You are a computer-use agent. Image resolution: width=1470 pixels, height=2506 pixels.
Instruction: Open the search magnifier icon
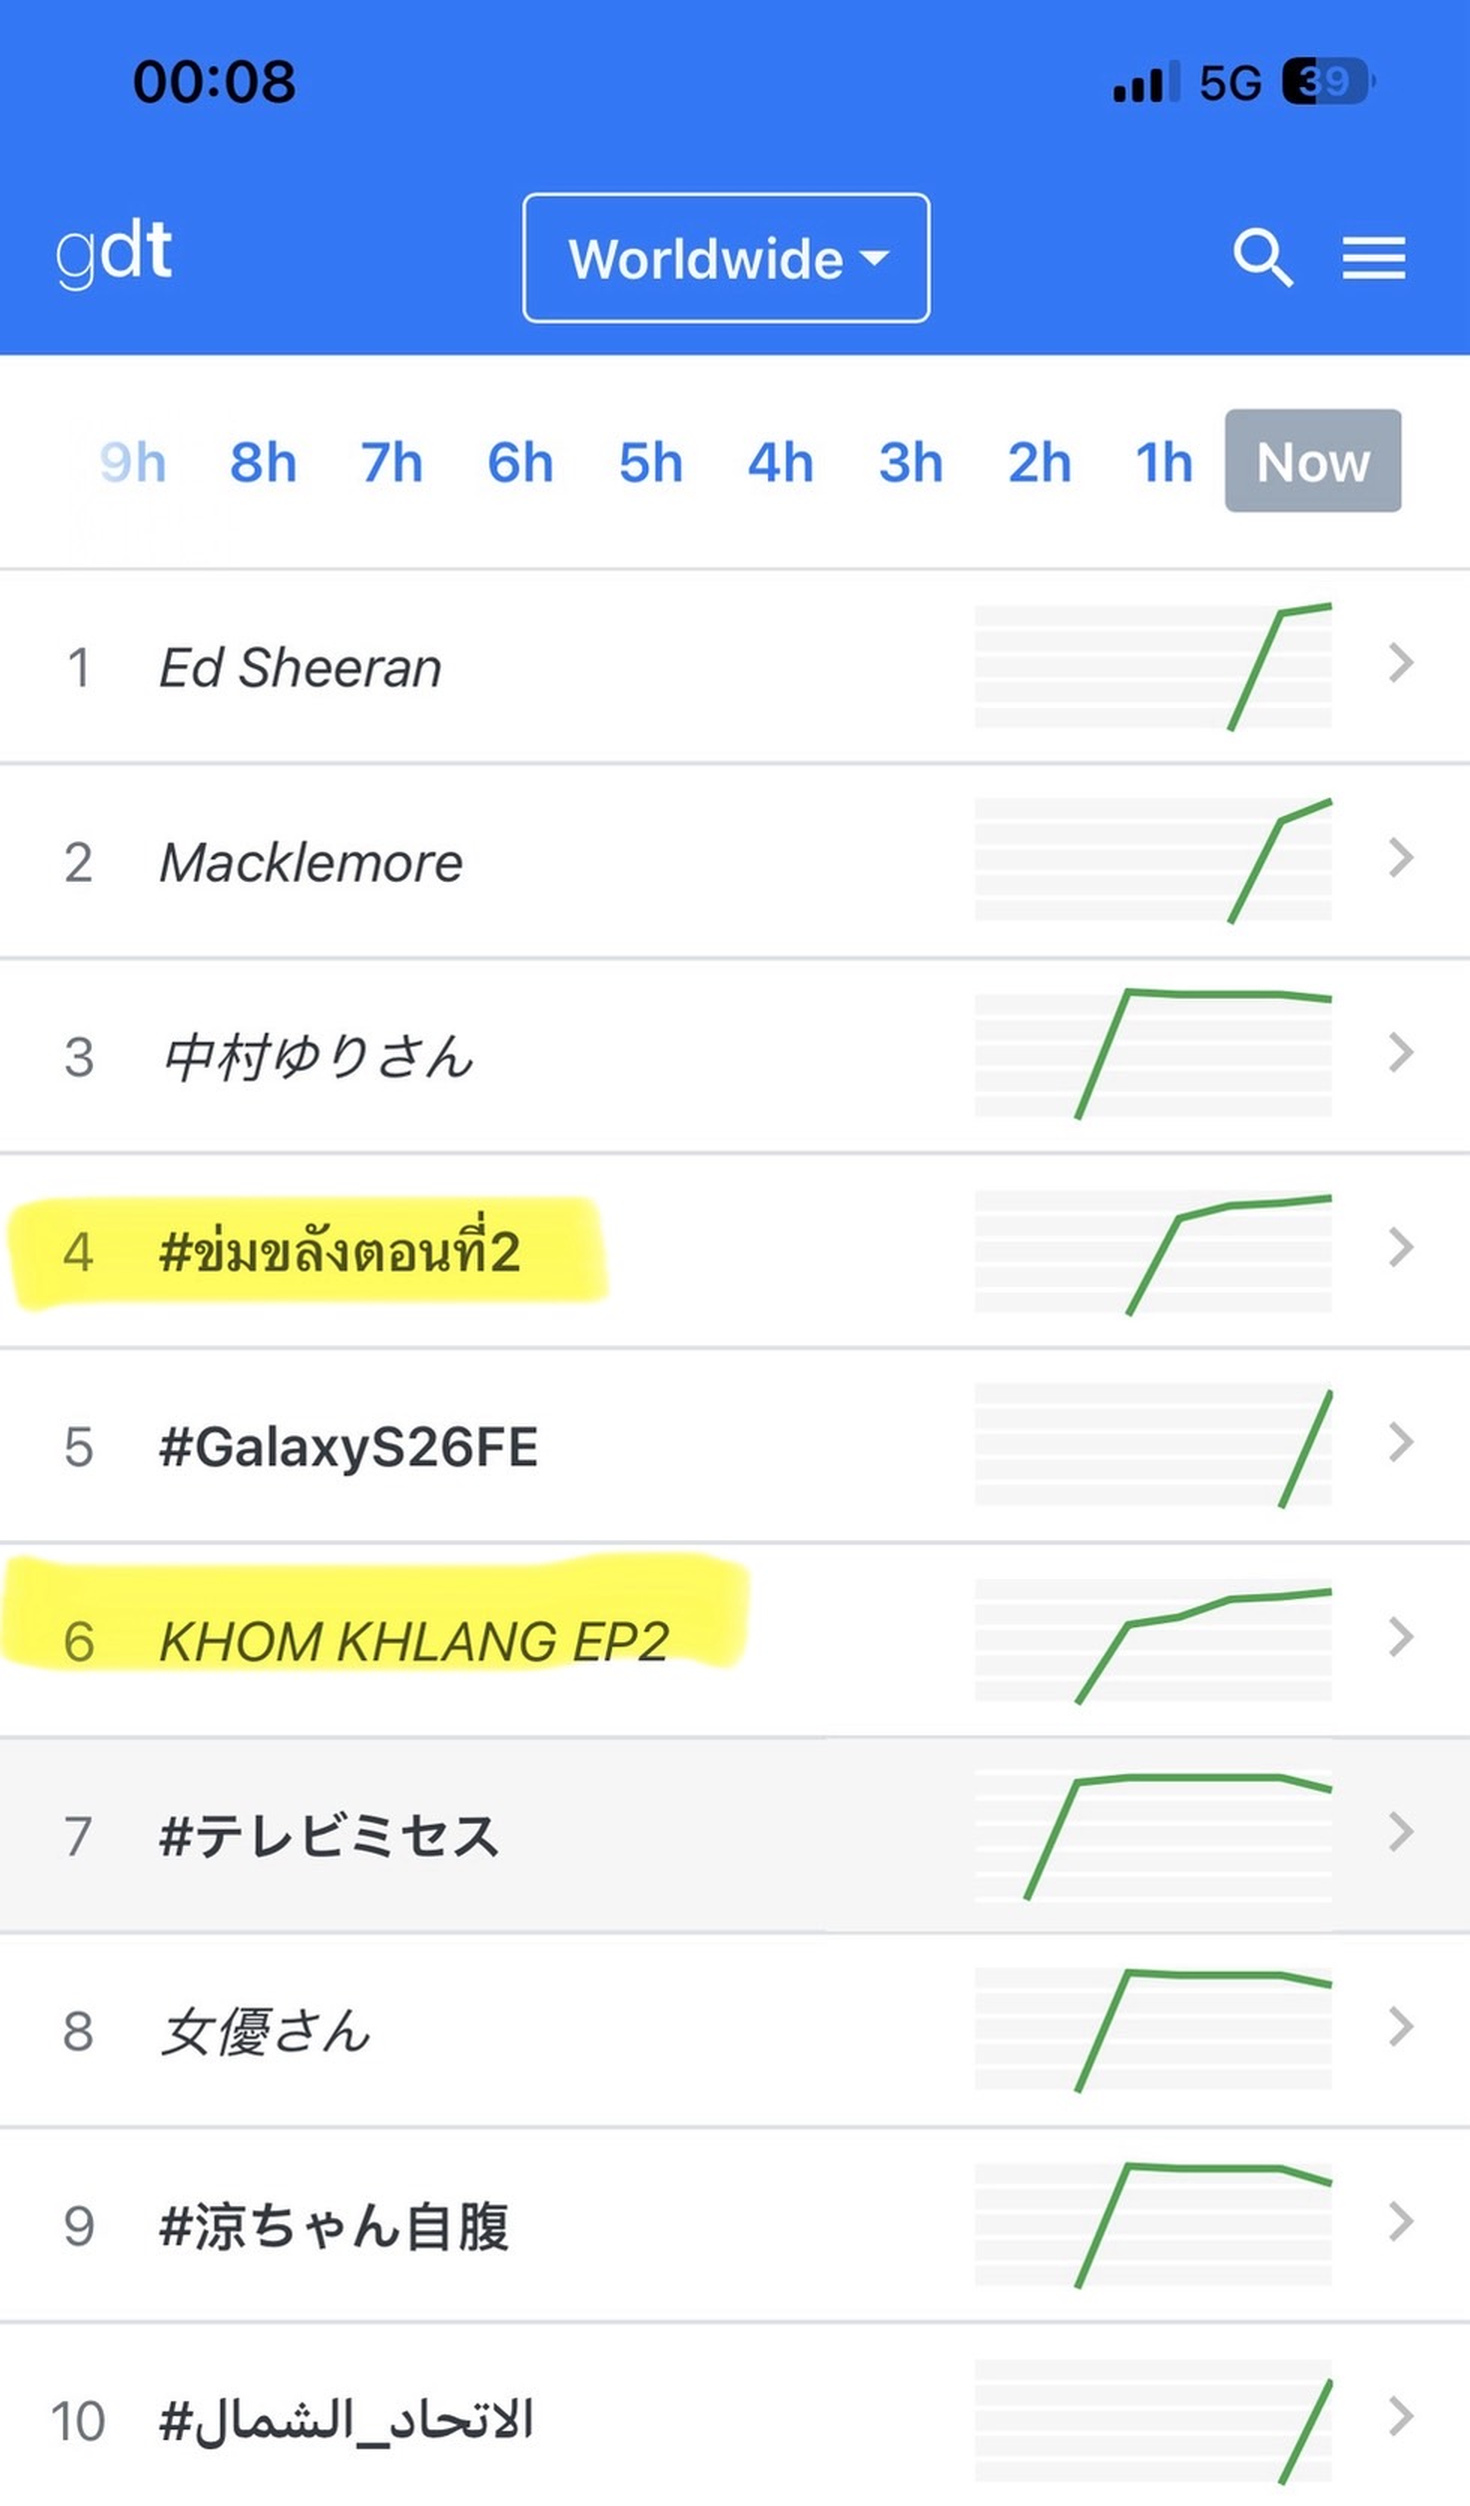[1263, 258]
